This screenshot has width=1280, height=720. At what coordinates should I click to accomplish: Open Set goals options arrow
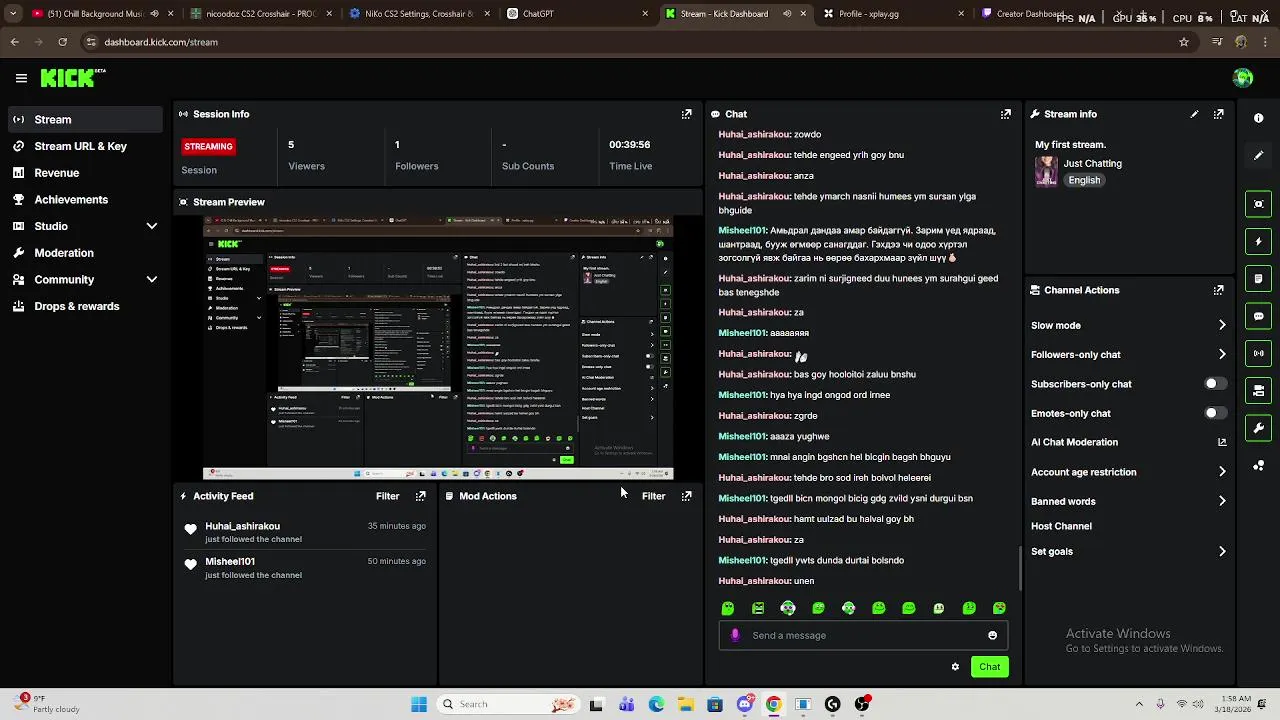pyautogui.click(x=1222, y=551)
